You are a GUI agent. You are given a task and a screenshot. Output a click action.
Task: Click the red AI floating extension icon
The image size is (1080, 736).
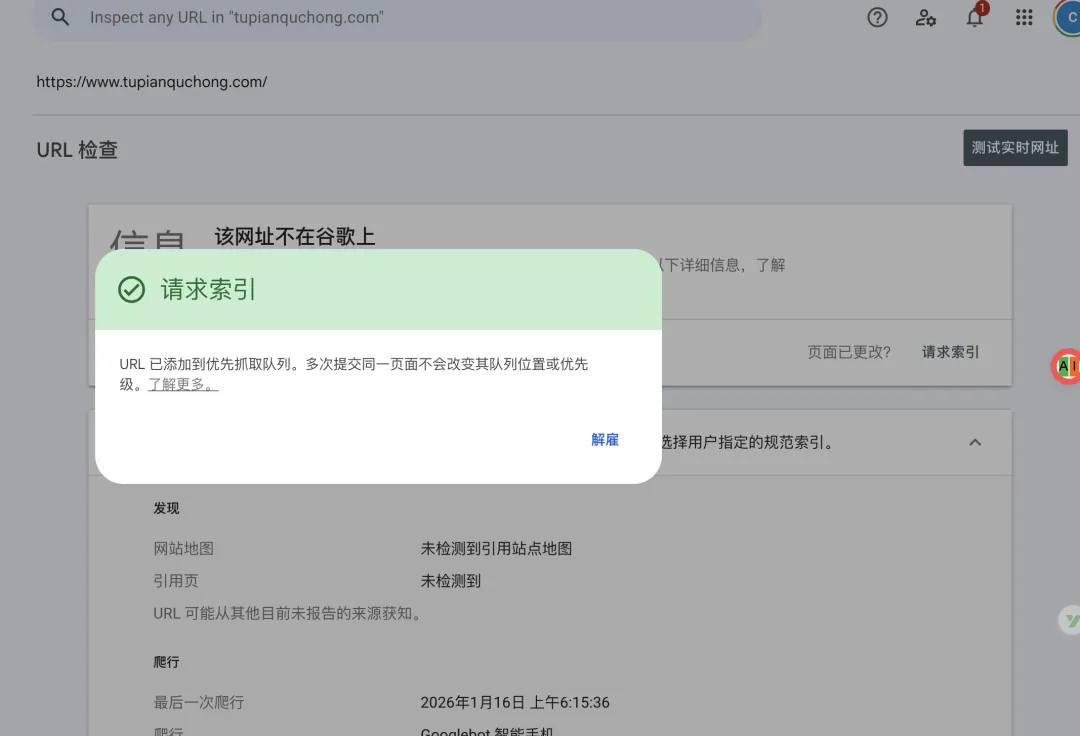tap(1067, 367)
